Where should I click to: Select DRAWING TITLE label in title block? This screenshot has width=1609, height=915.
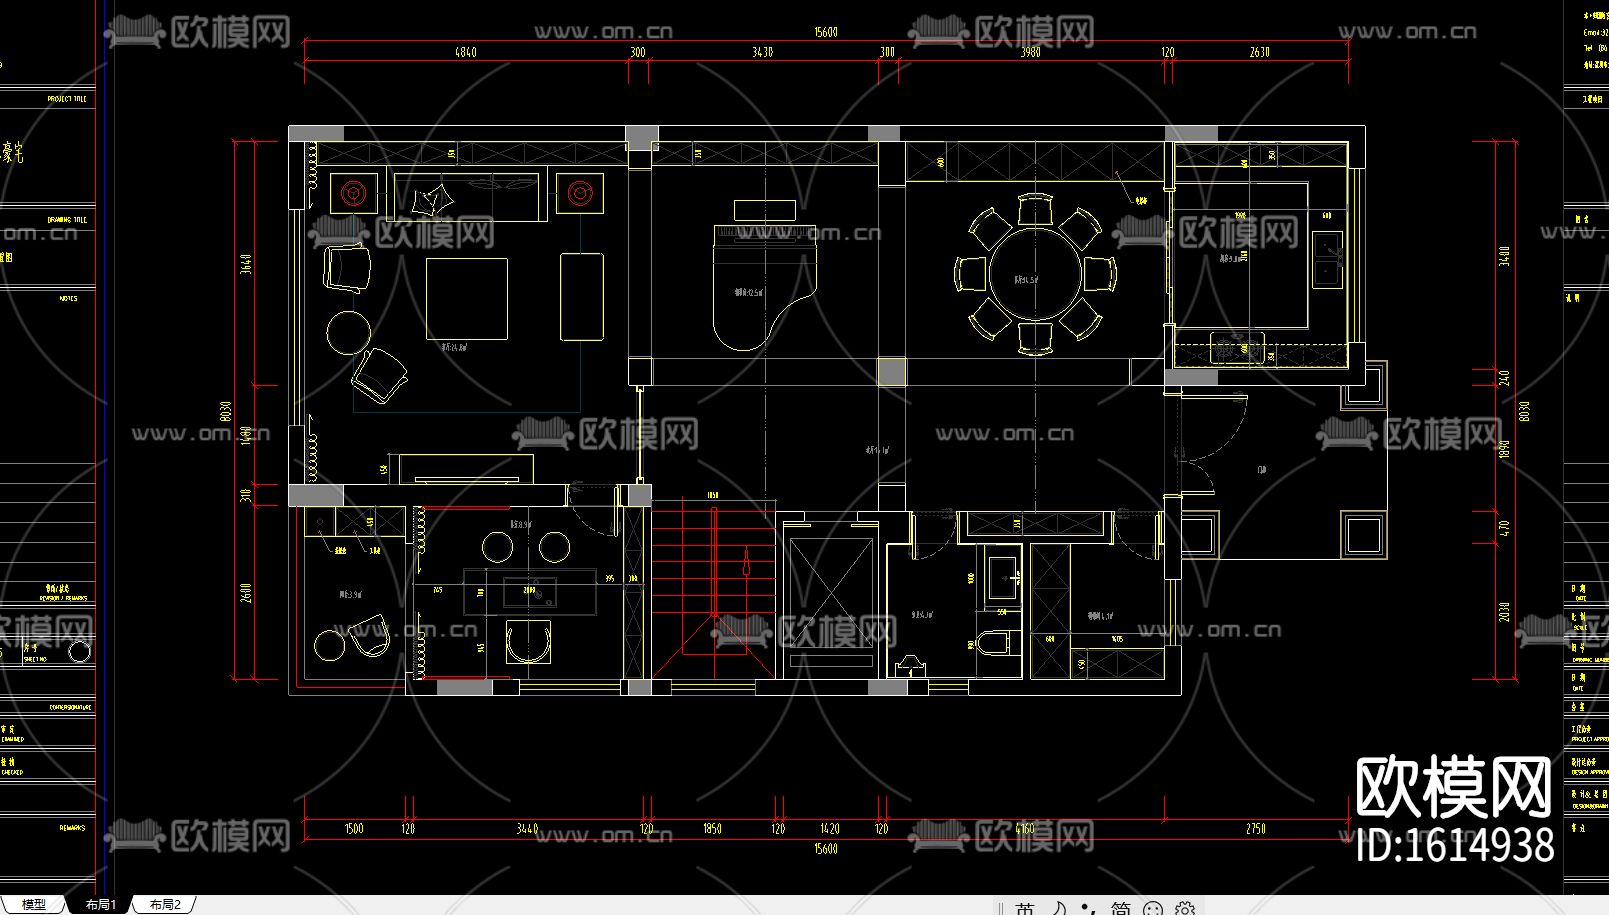click(x=67, y=219)
